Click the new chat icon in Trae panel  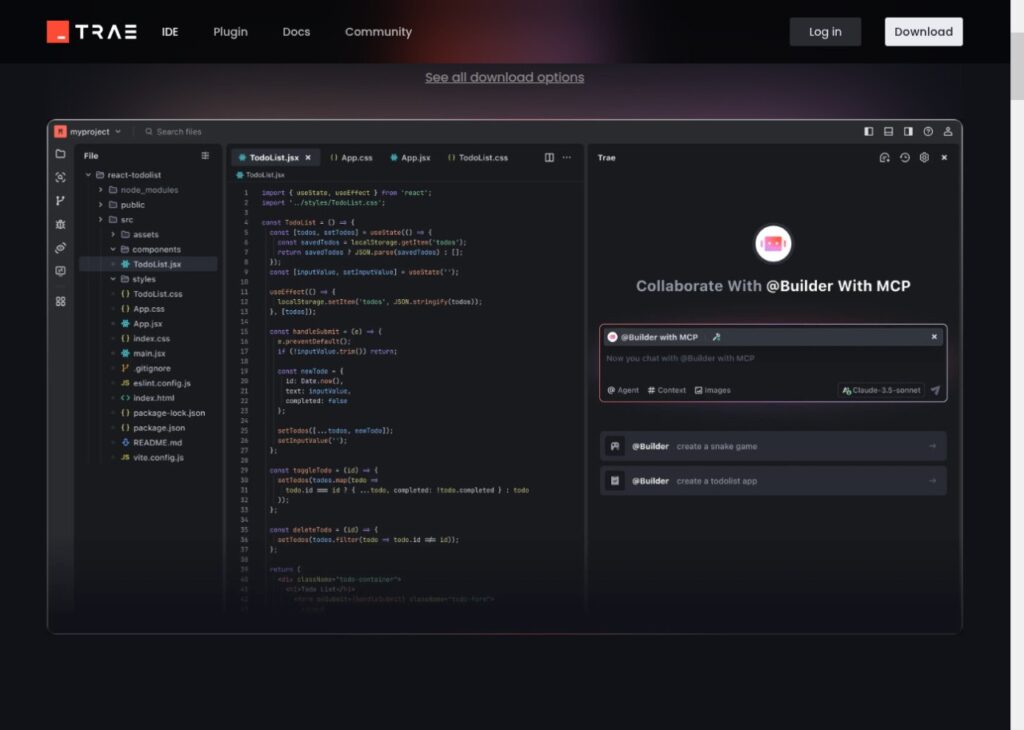884,158
